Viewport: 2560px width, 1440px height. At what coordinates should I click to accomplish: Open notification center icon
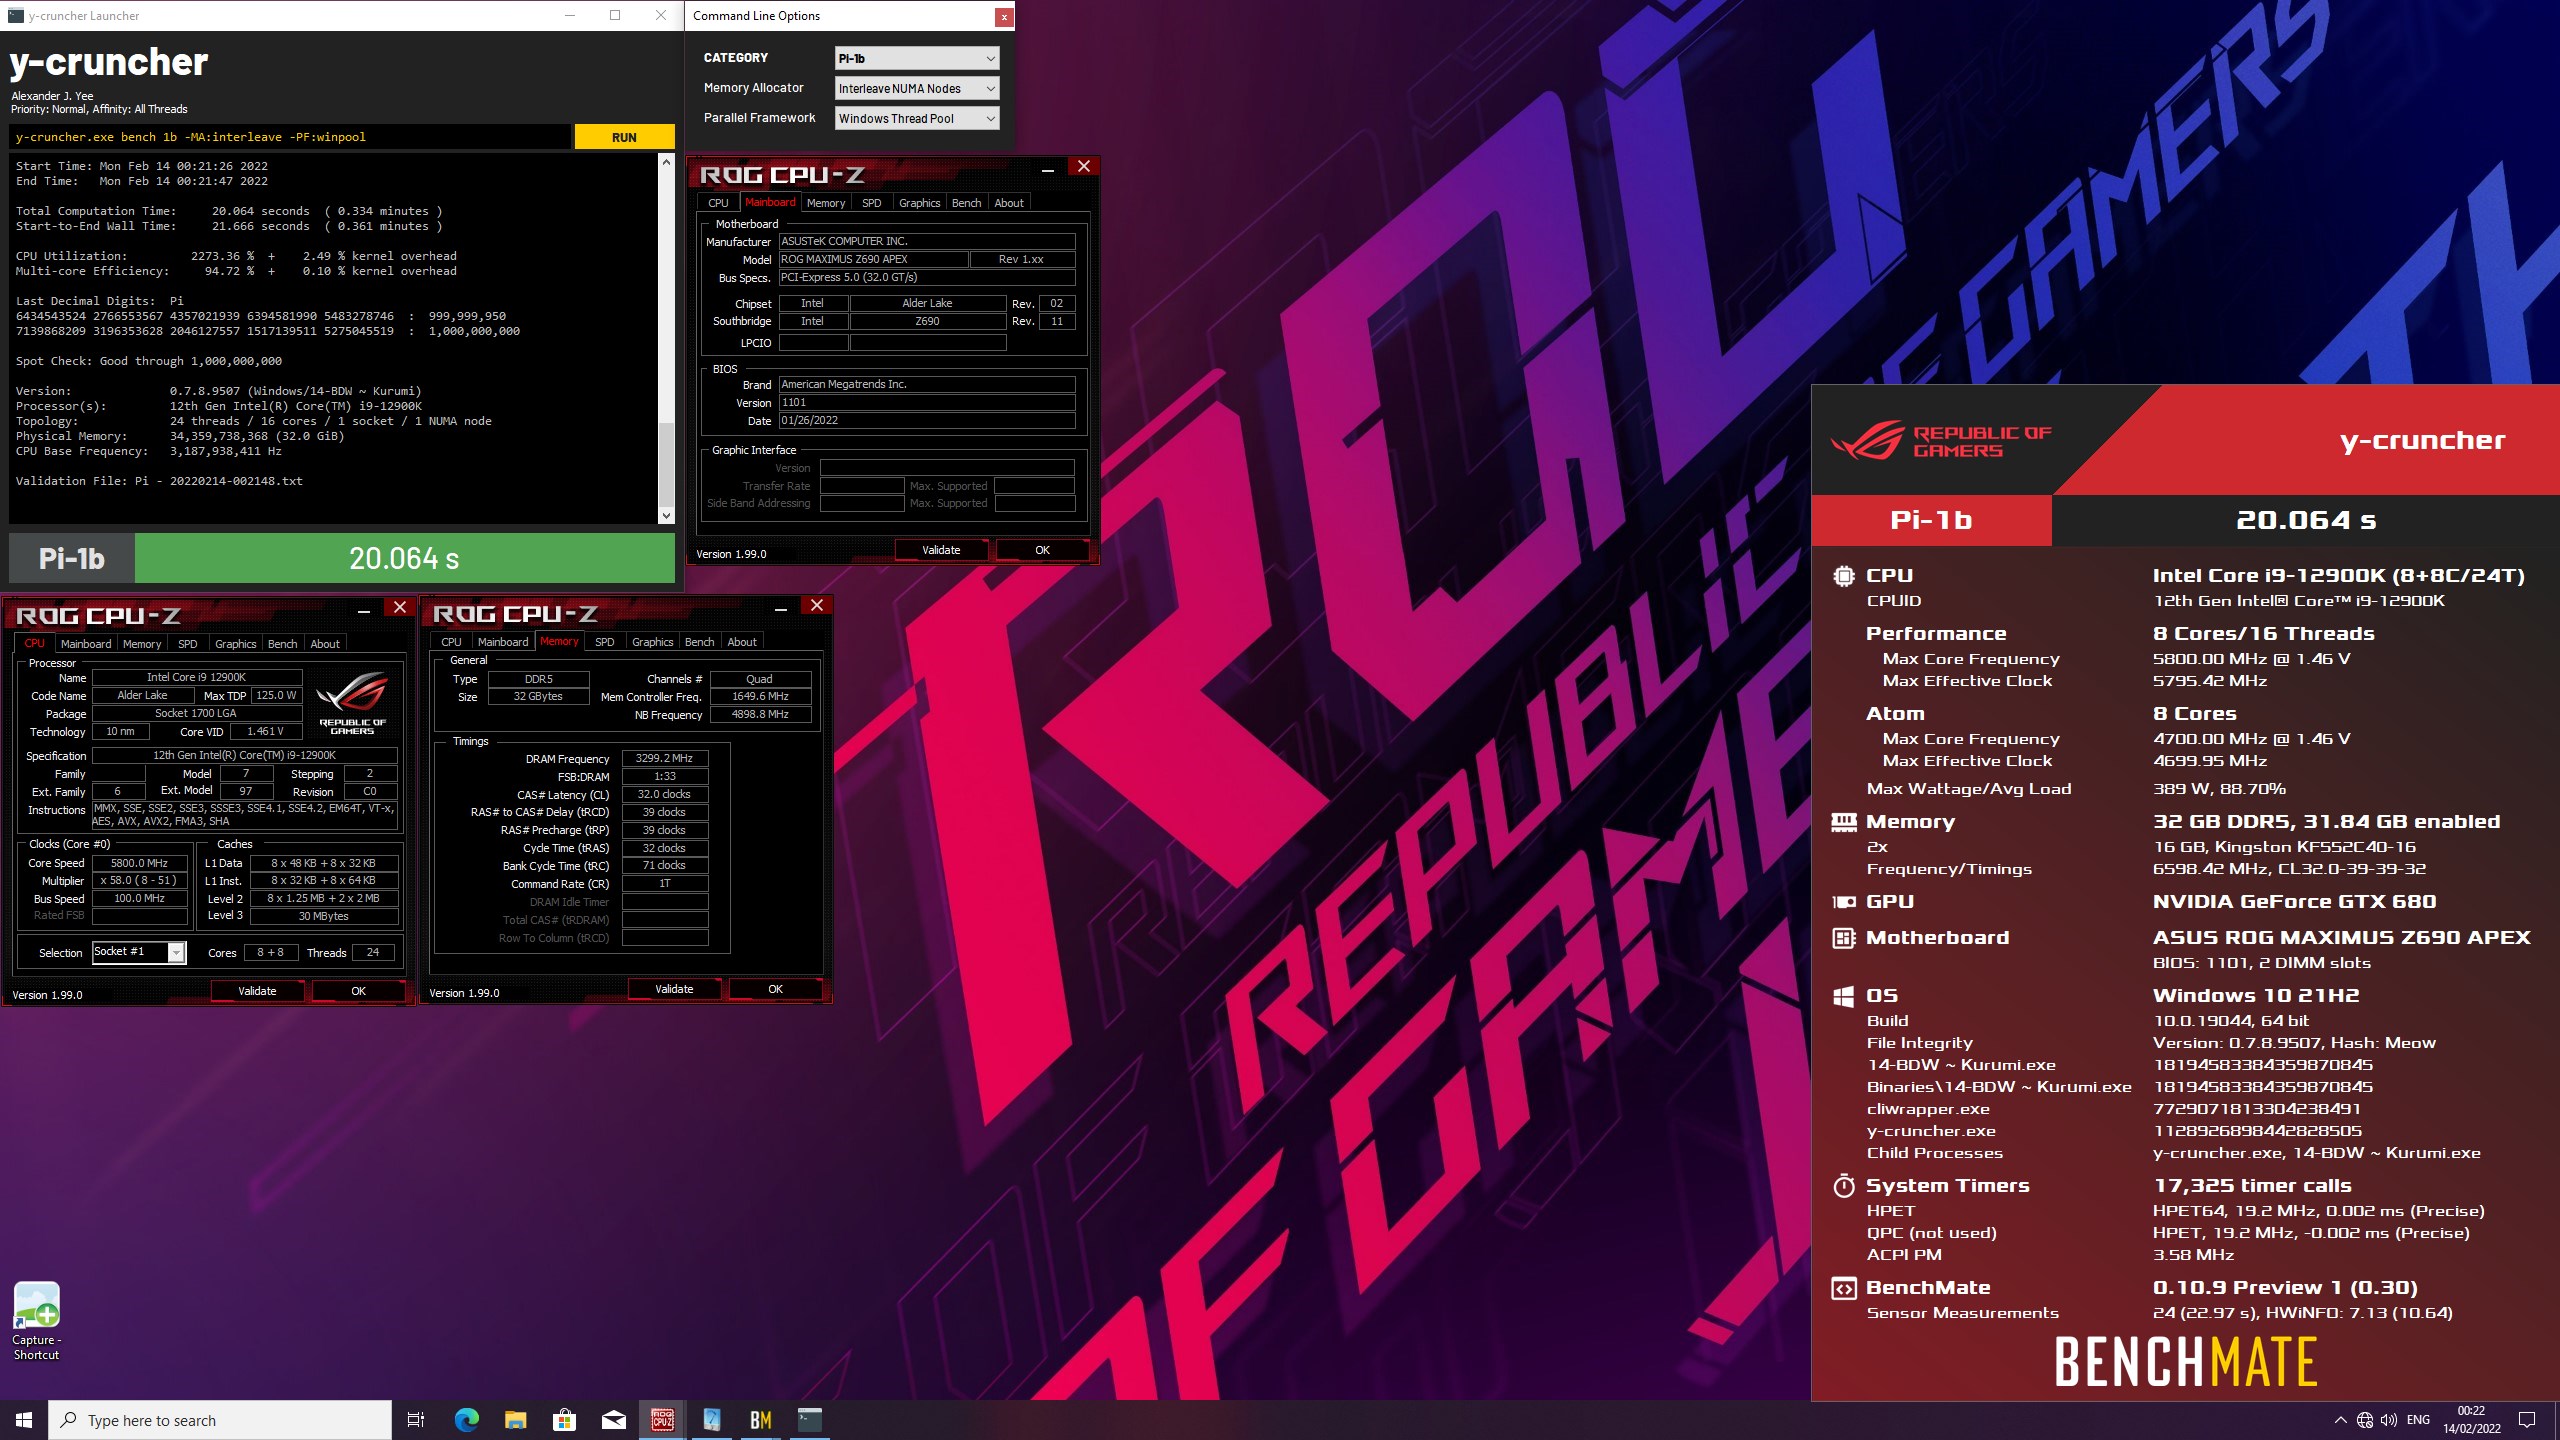(x=2527, y=1420)
